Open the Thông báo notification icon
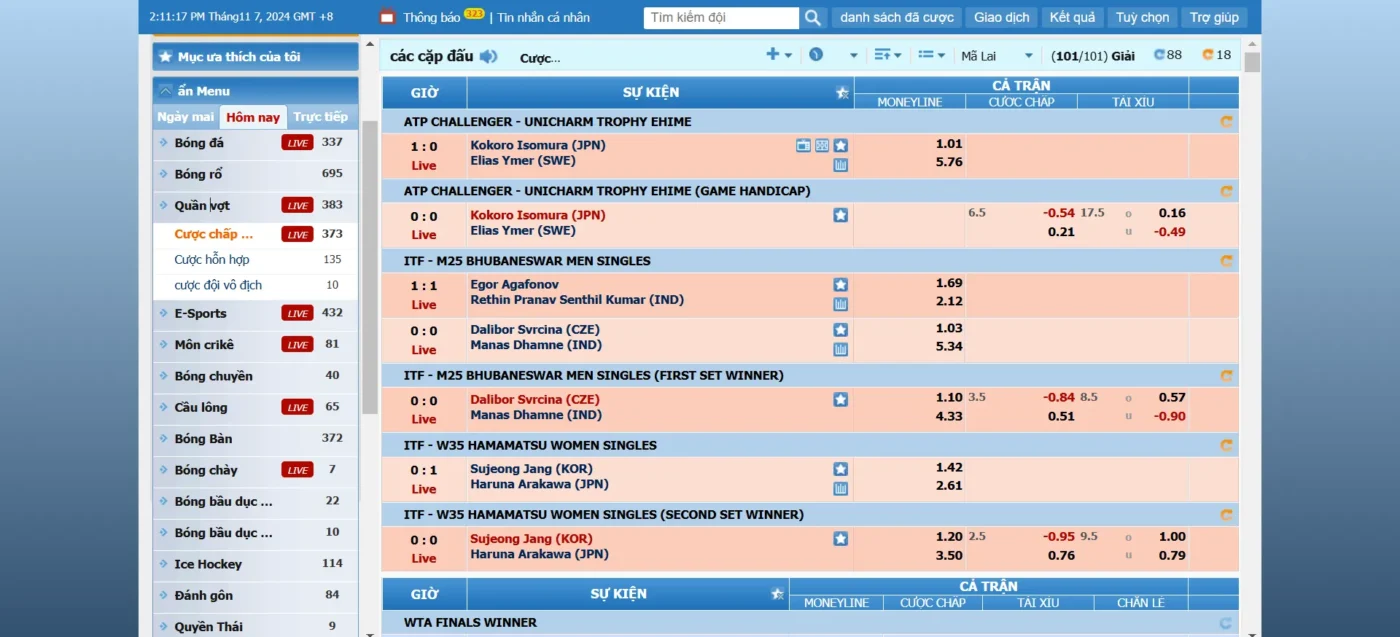Viewport: 1400px width, 637px height. pos(387,17)
